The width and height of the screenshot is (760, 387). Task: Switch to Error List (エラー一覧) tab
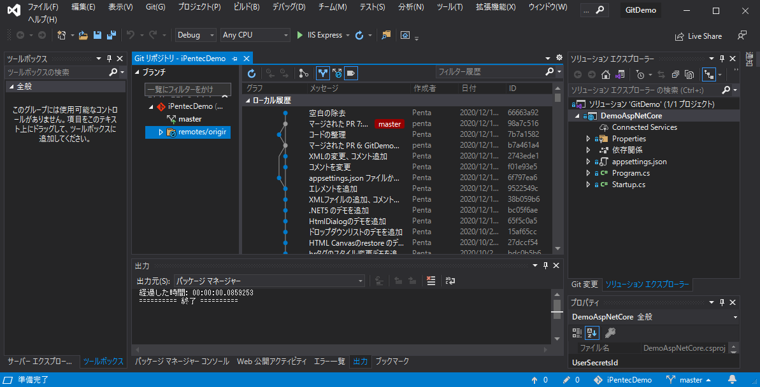click(330, 361)
